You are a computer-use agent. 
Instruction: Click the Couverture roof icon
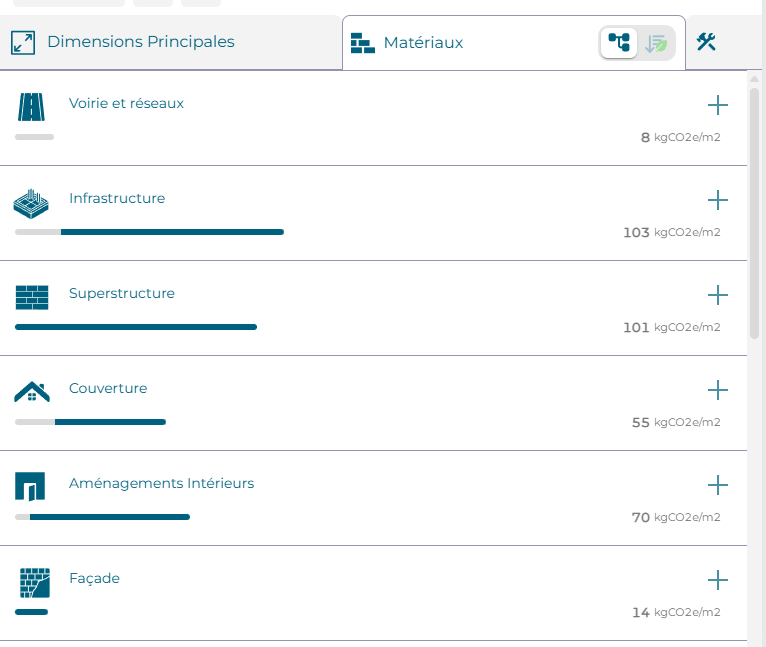pyautogui.click(x=31, y=392)
